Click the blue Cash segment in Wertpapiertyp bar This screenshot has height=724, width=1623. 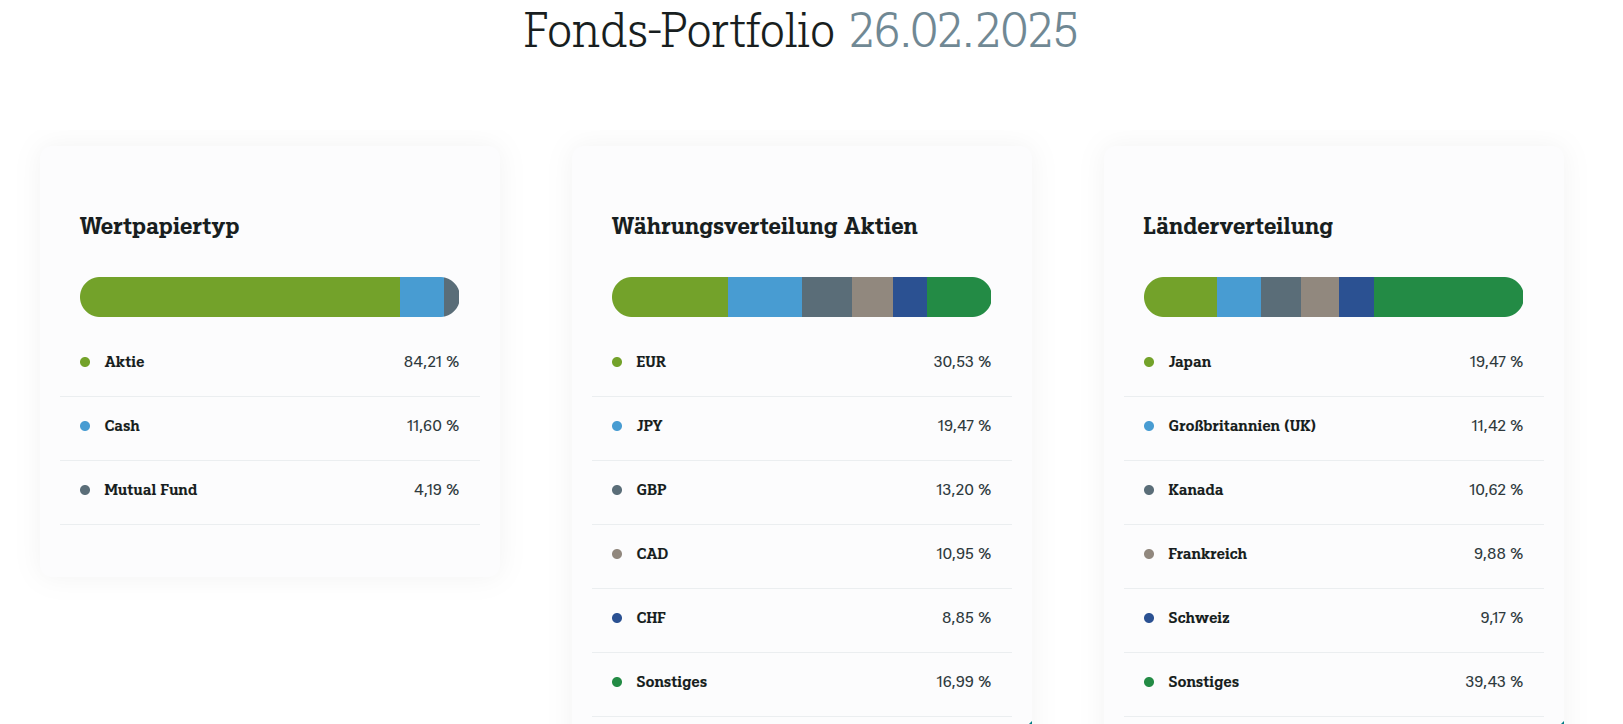421,297
